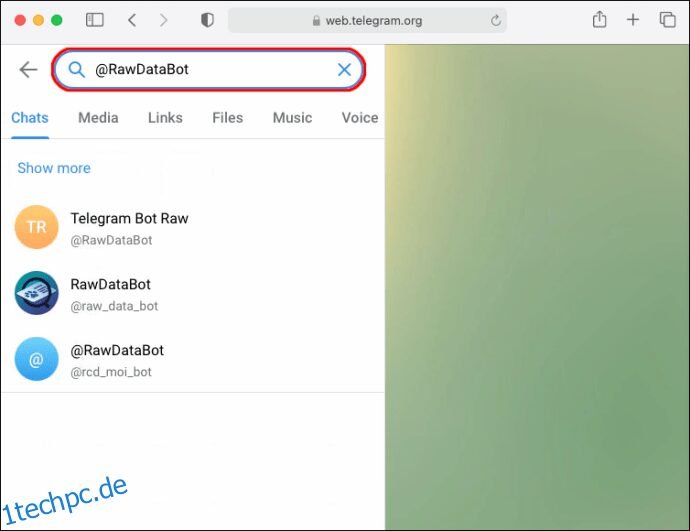690x531 pixels.
Task: Open the privacy shield report icon
Action: click(207, 20)
